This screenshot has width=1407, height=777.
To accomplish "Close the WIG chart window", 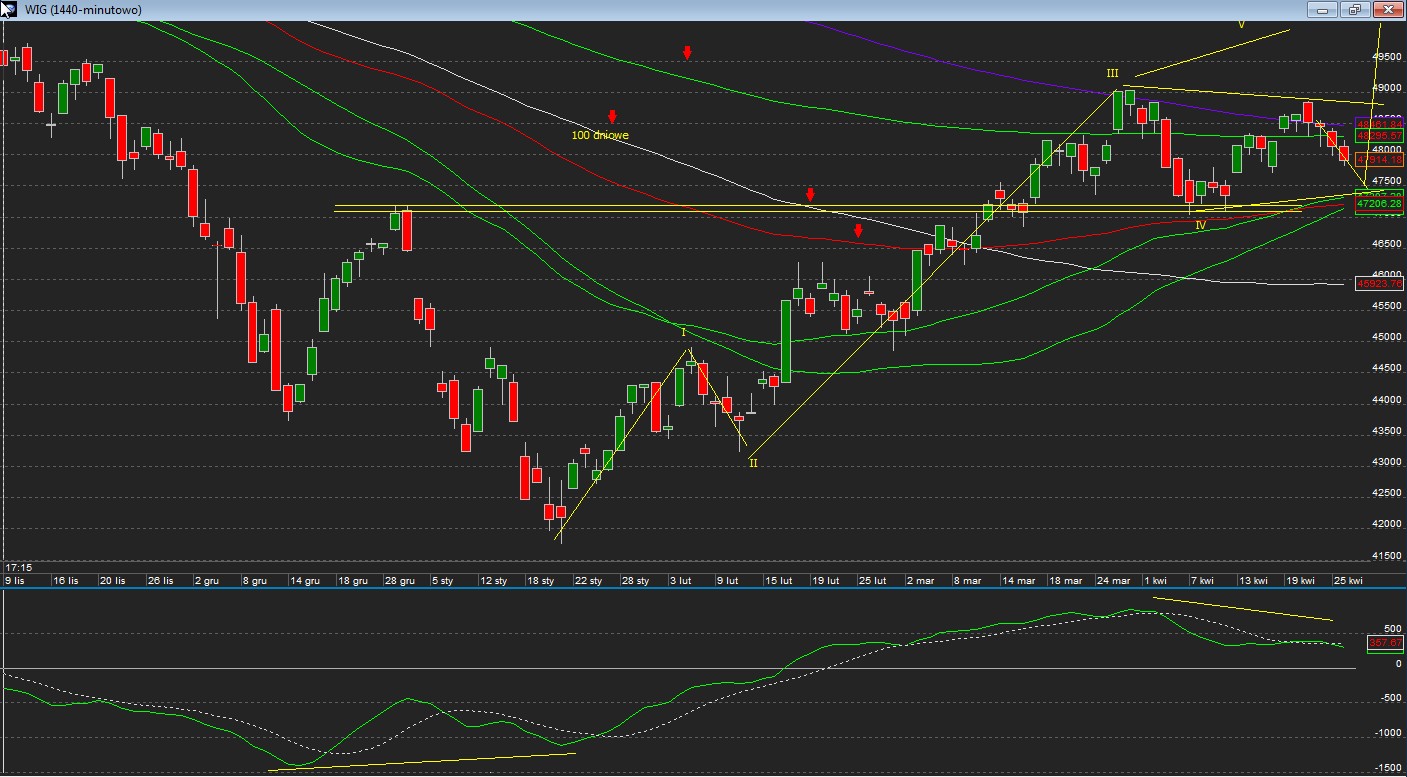I will 1387,9.
